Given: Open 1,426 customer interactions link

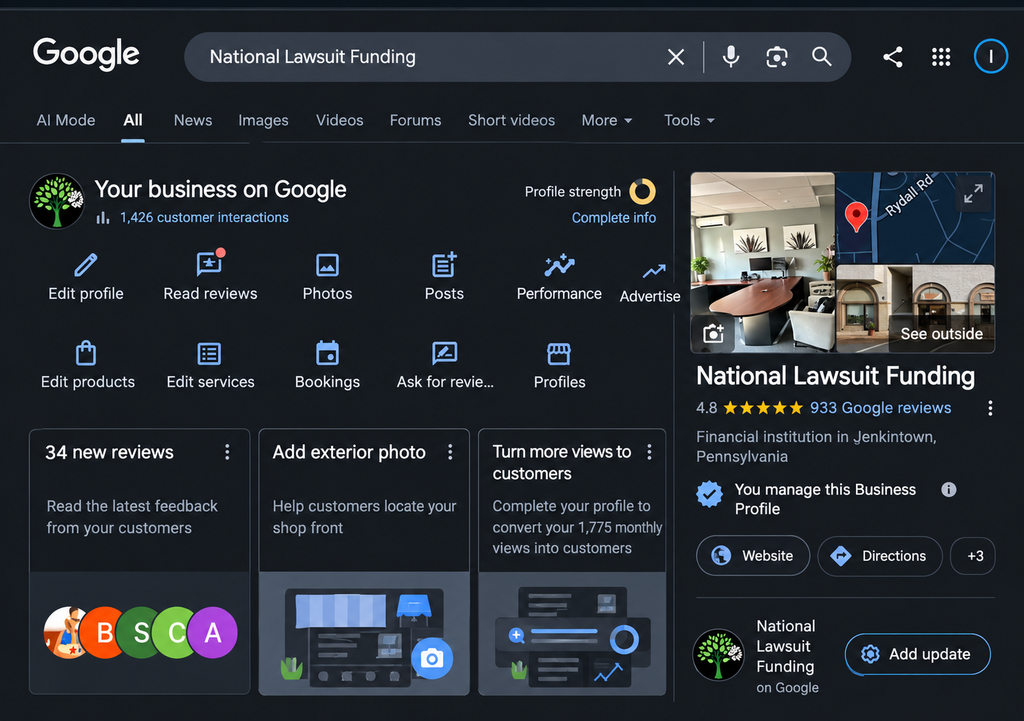Looking at the screenshot, I should coord(204,217).
